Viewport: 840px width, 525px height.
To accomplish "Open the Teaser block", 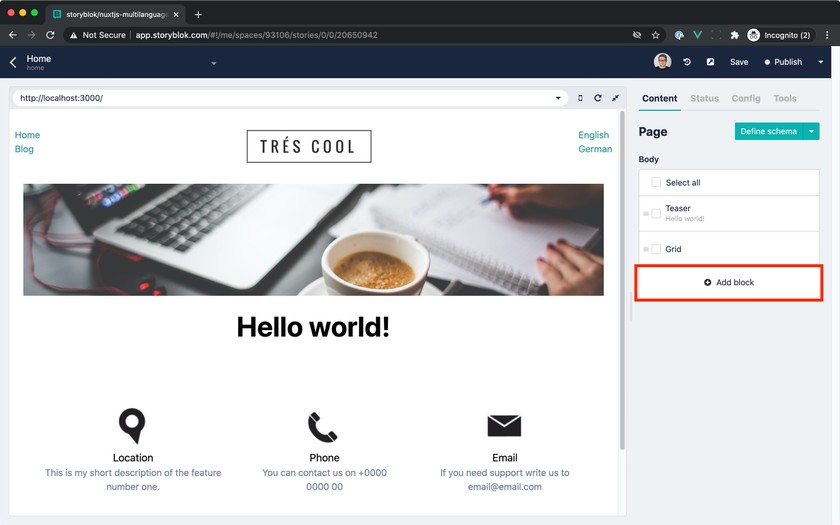I will click(x=729, y=213).
